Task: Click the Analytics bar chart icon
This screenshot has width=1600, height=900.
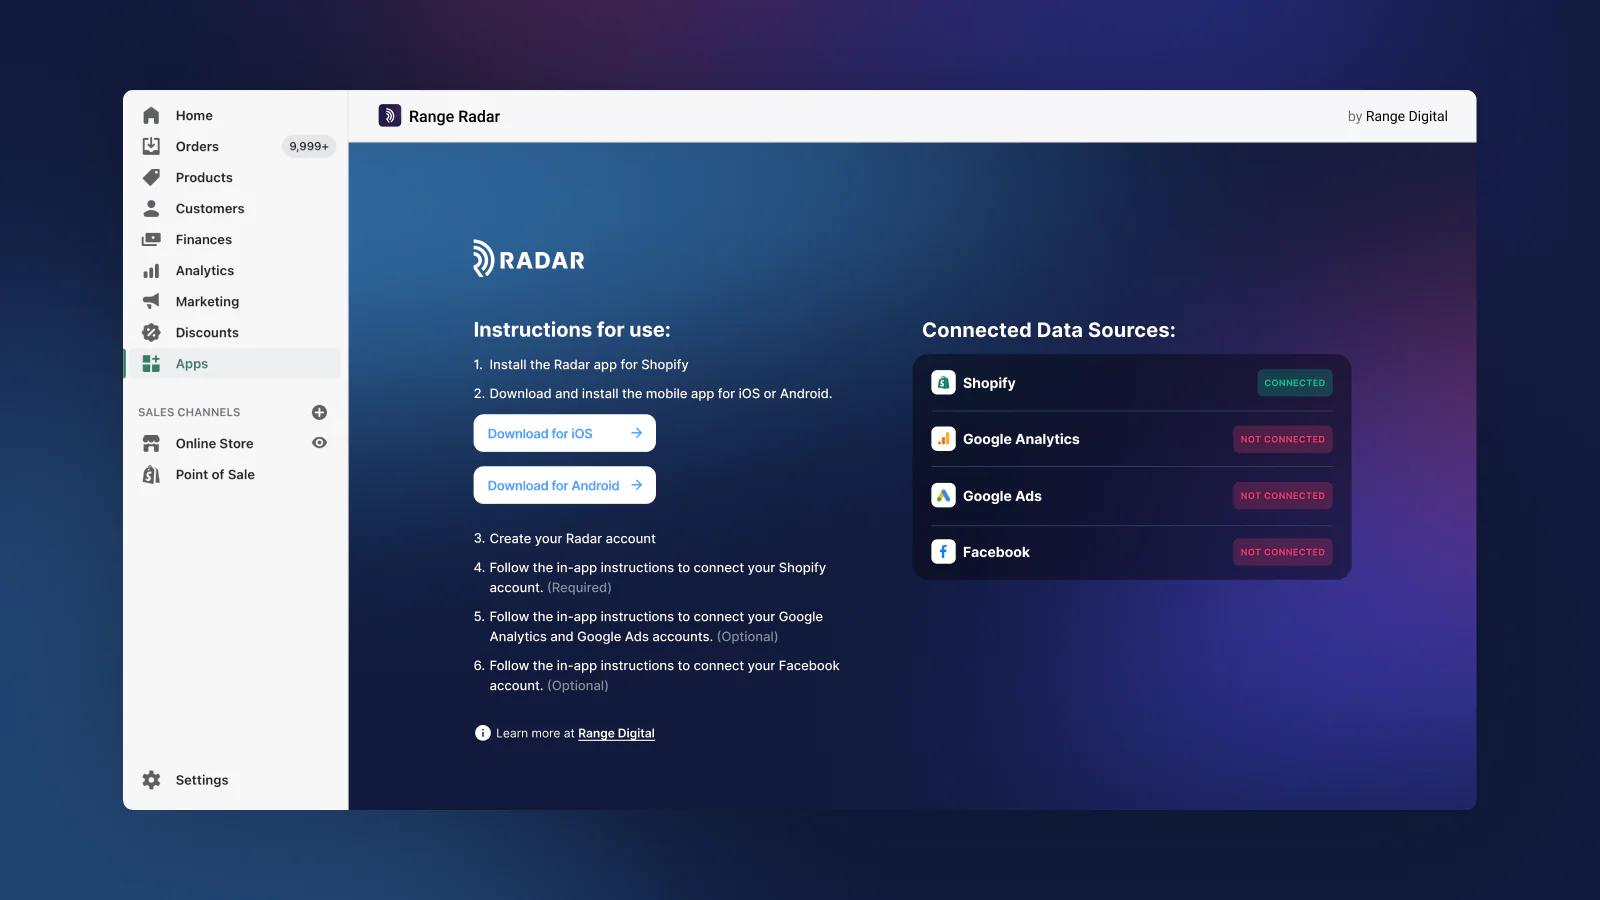Action: (x=151, y=270)
